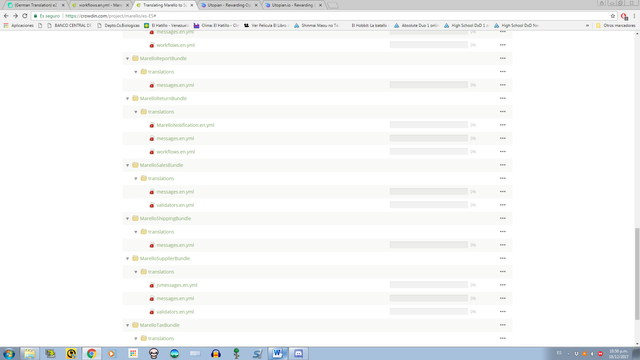
Task: Open options menu for MarelloSalesBundle folder
Action: pyautogui.click(x=502, y=165)
